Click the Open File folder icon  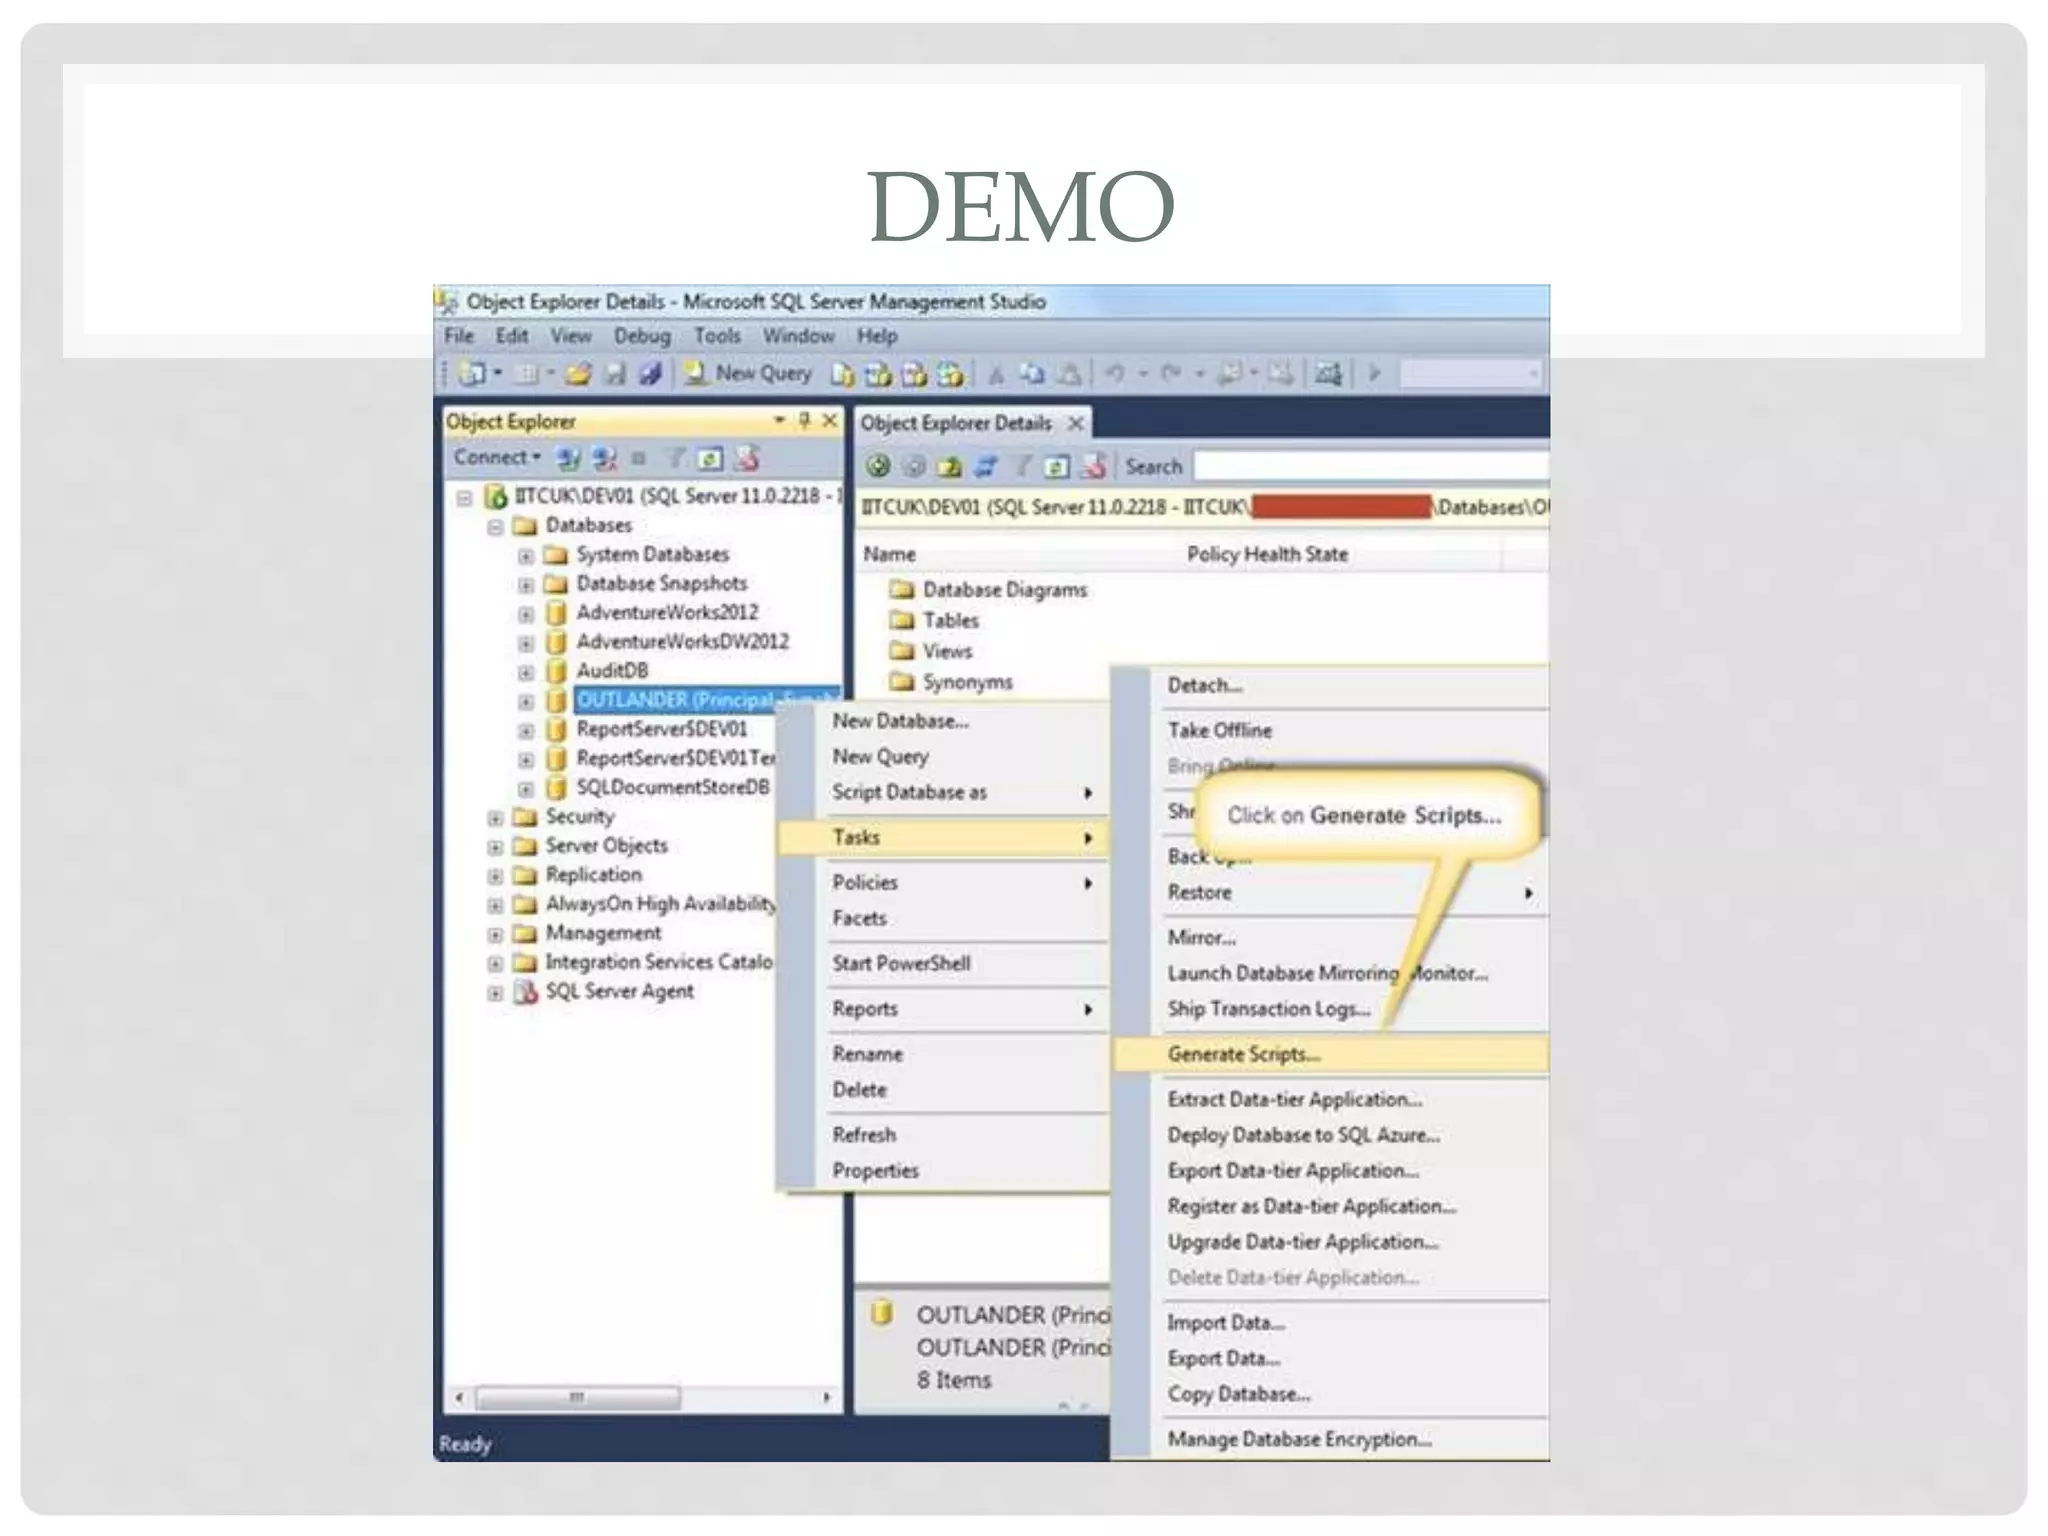[x=578, y=374]
